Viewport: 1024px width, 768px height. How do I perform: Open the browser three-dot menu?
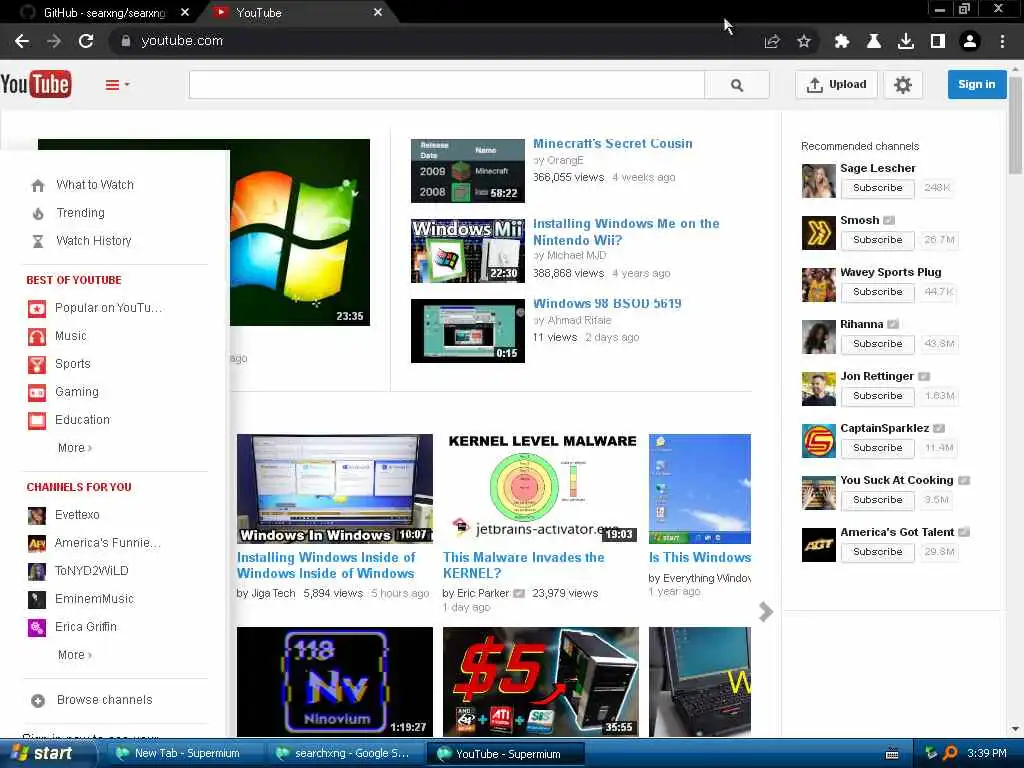pos(1002,41)
